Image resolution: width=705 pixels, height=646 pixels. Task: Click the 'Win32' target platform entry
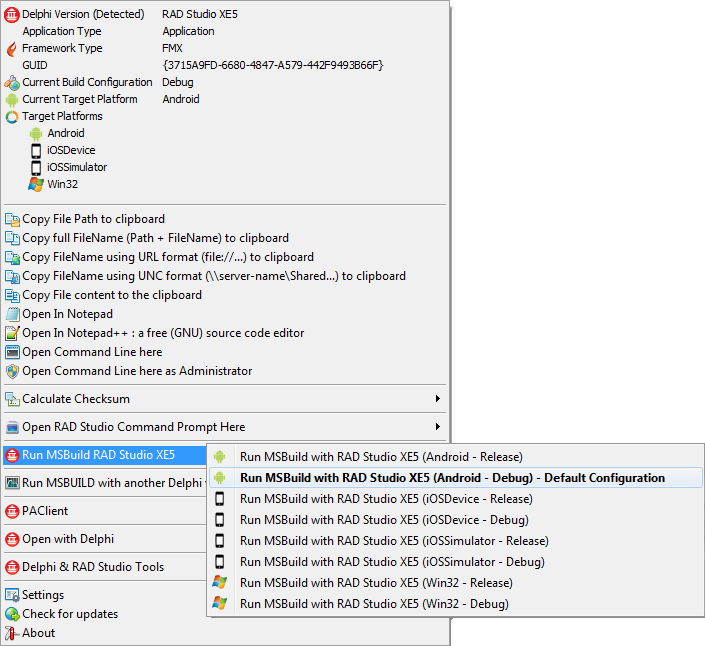pos(62,184)
